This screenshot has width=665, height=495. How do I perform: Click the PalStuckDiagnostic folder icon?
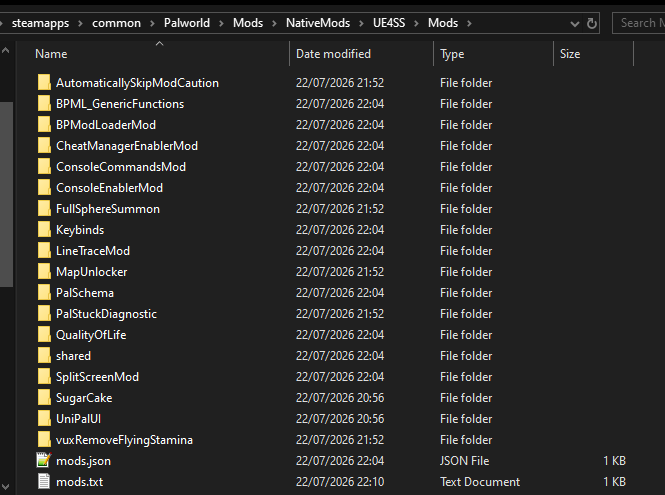(x=44, y=313)
